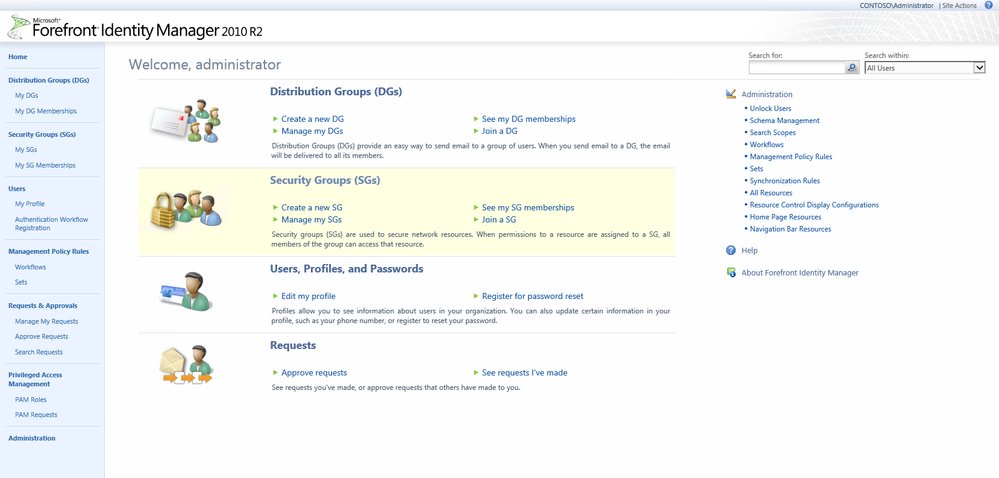The width and height of the screenshot is (999, 478).
Task: Open Authentication Workflow Registration
Action: [x=52, y=224]
